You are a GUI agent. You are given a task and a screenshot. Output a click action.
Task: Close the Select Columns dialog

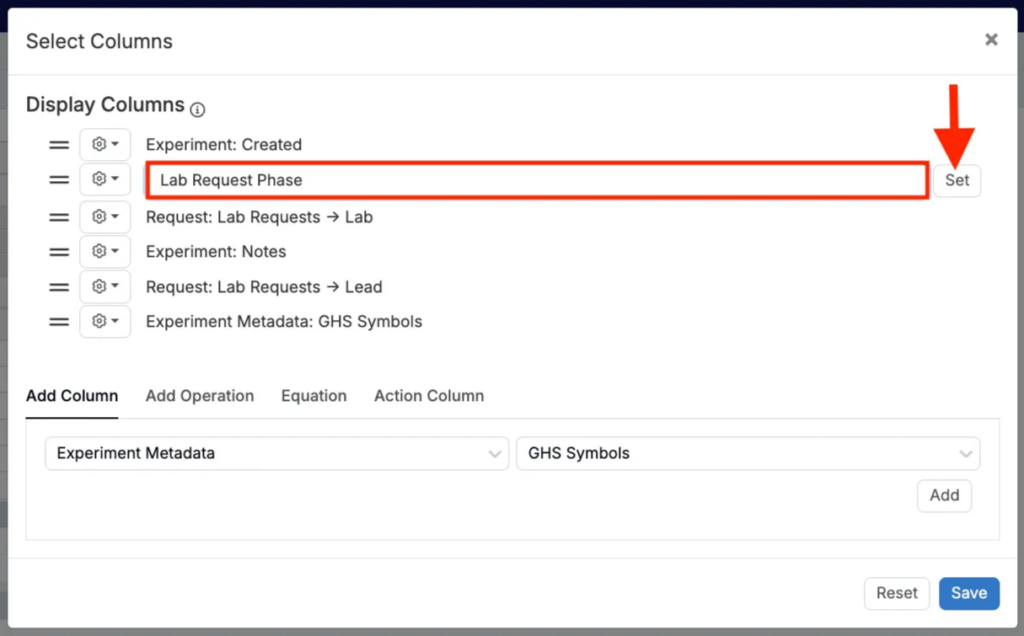pyautogui.click(x=991, y=40)
